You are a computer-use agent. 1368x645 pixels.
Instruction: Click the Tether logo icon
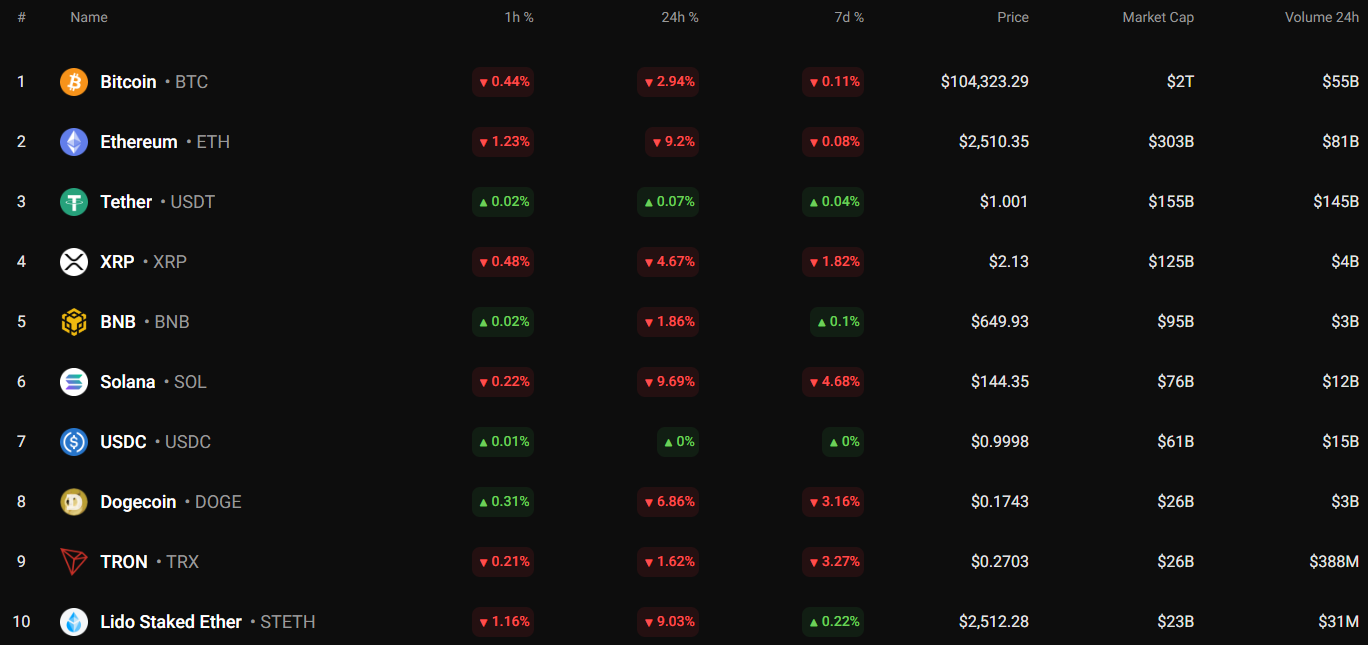[x=74, y=202]
